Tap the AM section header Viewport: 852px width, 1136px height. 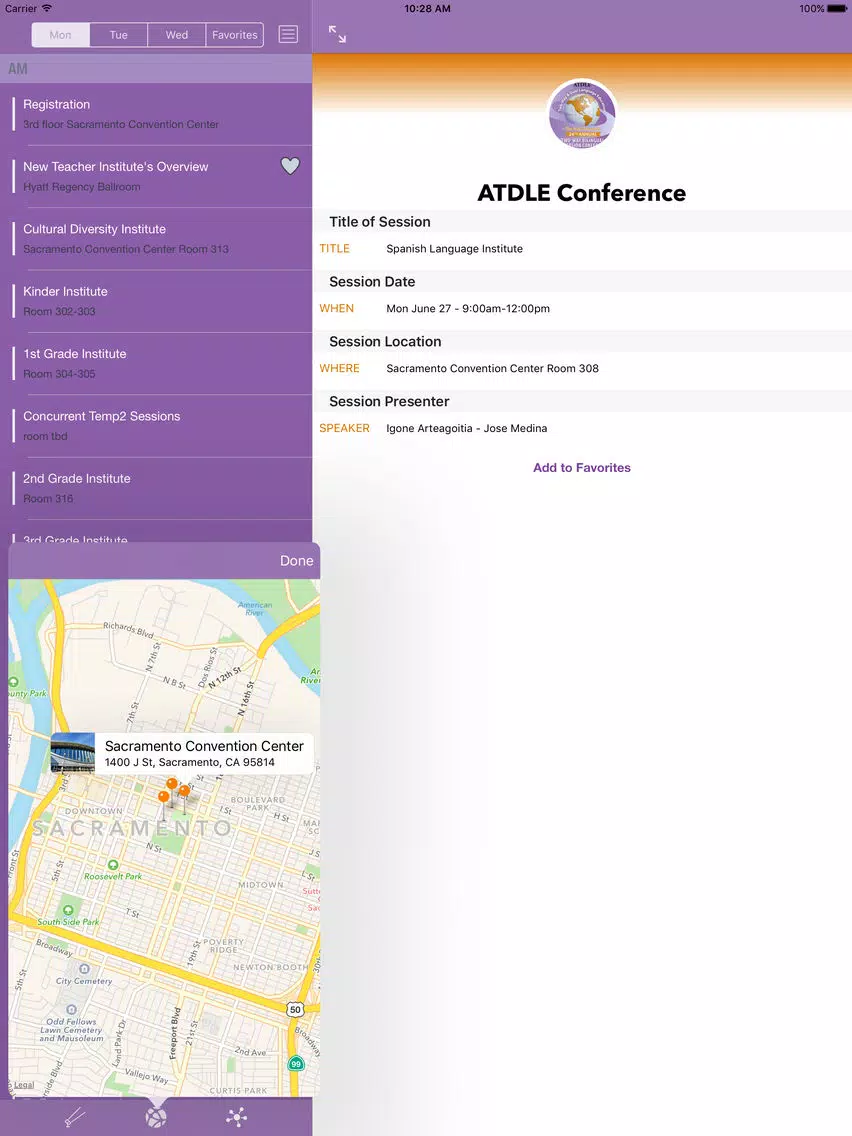pos(156,69)
